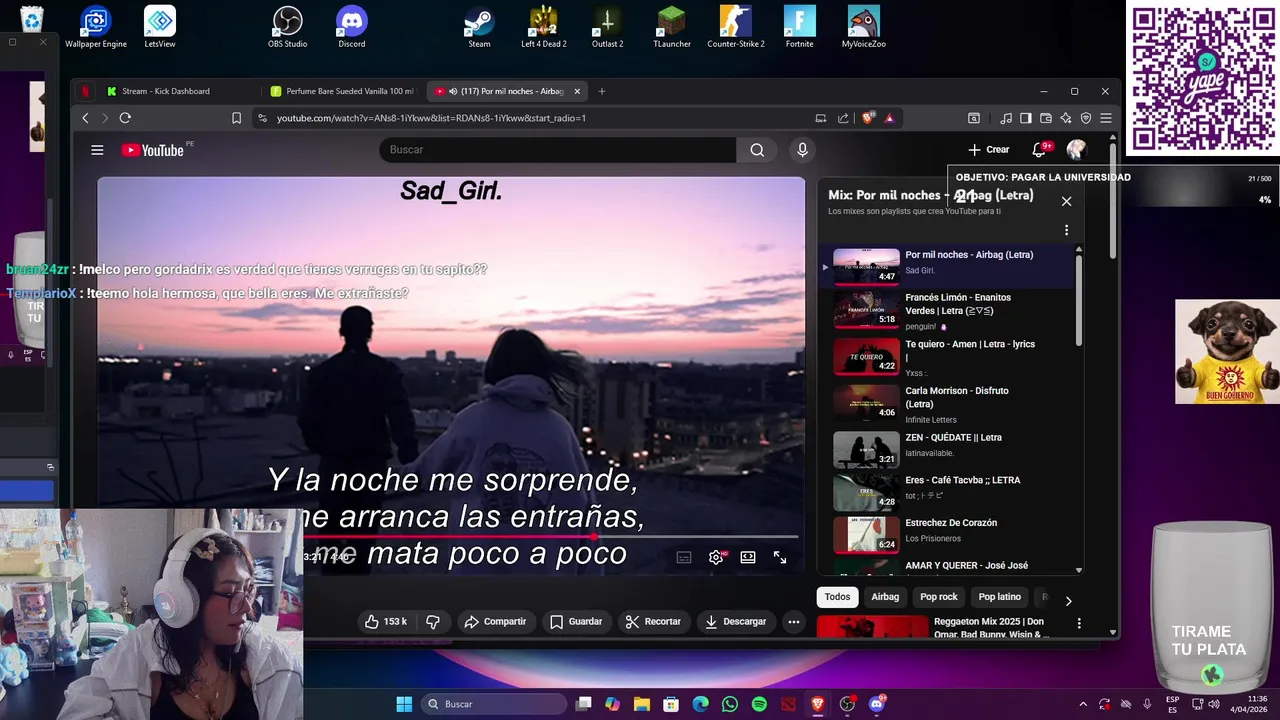Click the Compartir share button

[495, 622]
